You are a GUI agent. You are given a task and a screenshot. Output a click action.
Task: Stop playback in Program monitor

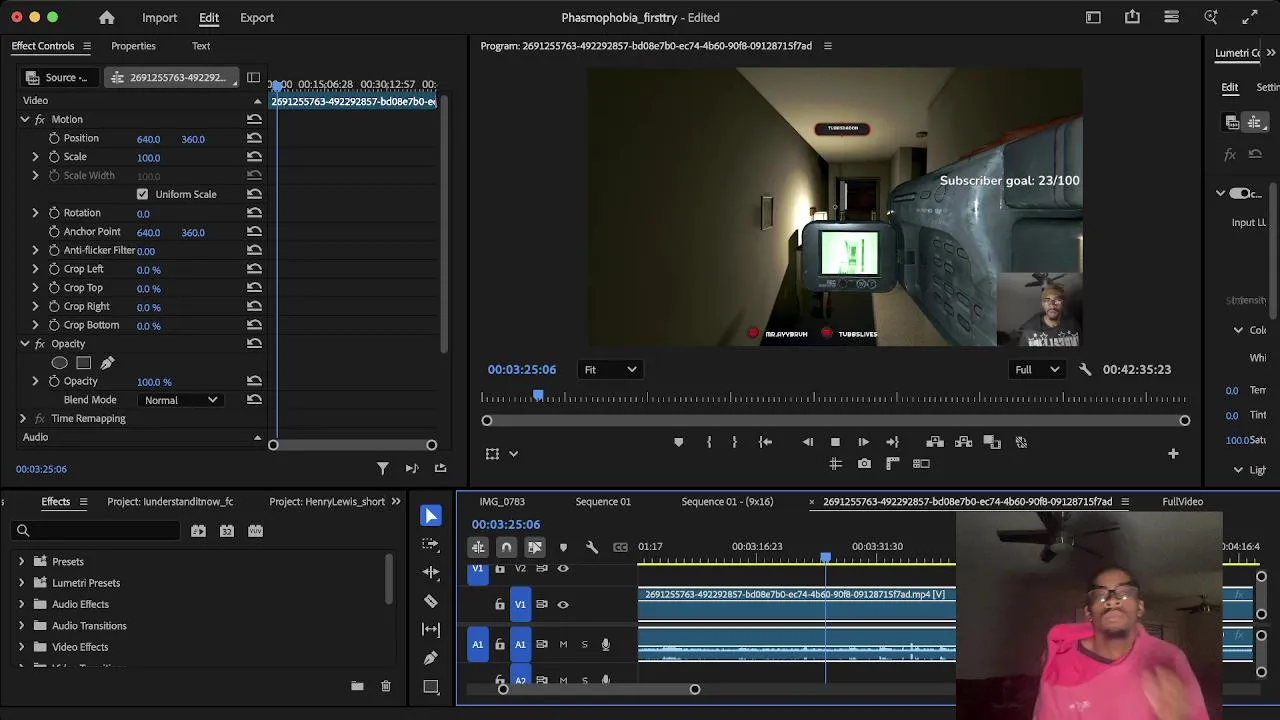[835, 442]
